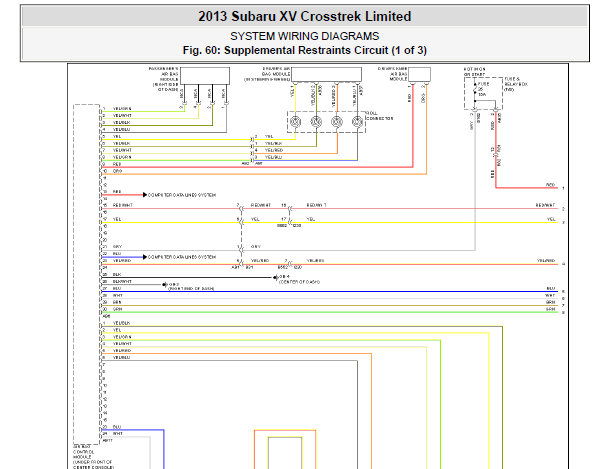Select the "YEL" label beside off-page reference 3
600x469 pixels.
tap(551, 219)
